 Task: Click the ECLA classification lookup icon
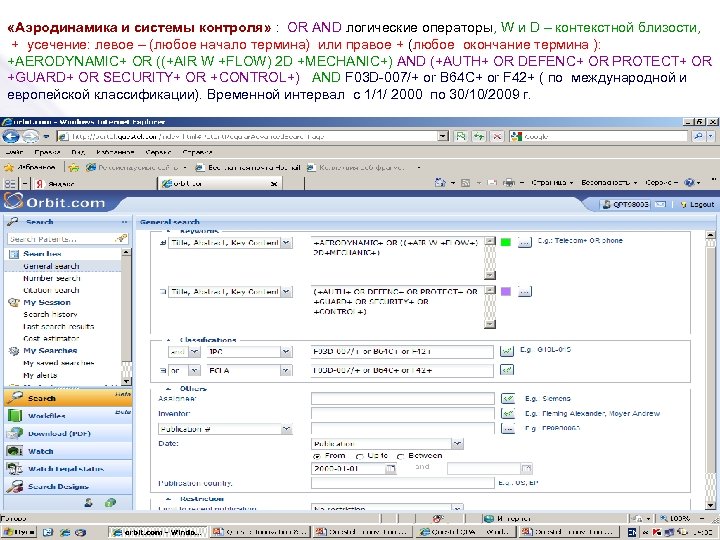click(506, 370)
